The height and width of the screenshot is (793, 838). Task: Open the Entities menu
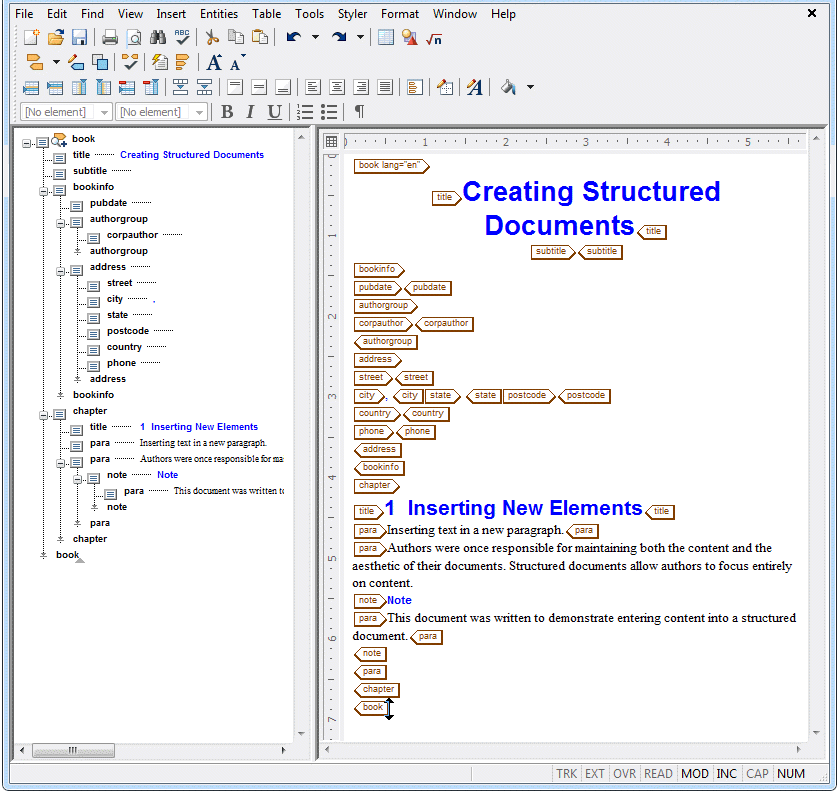pyautogui.click(x=219, y=14)
